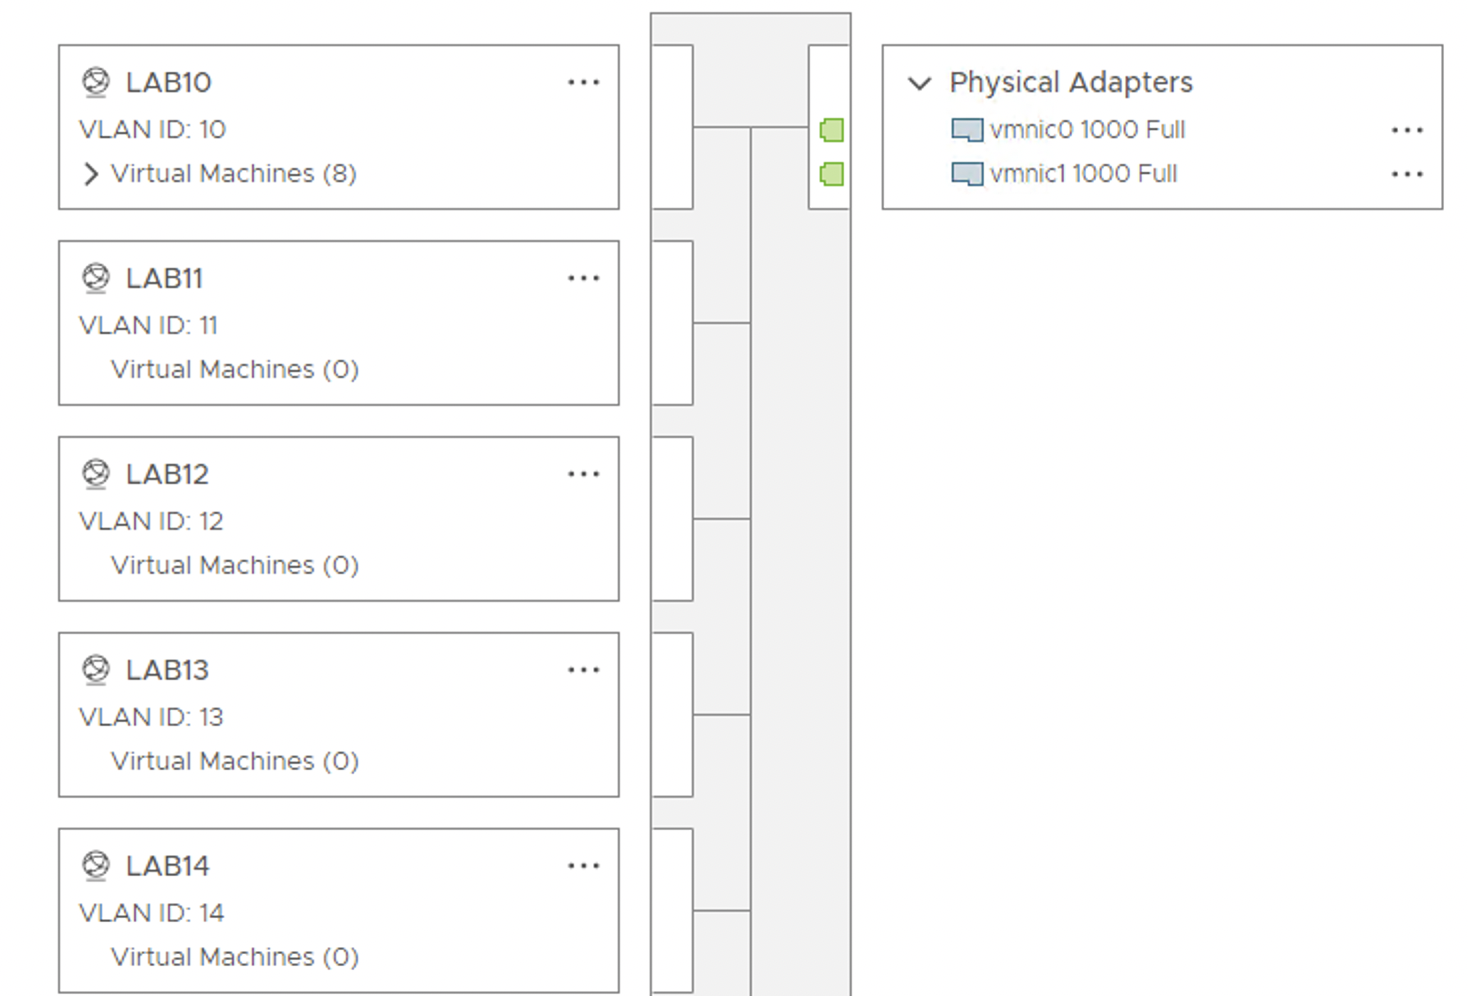Open the LAB12 ellipsis actions menu
The image size is (1468, 996).
pos(583,474)
